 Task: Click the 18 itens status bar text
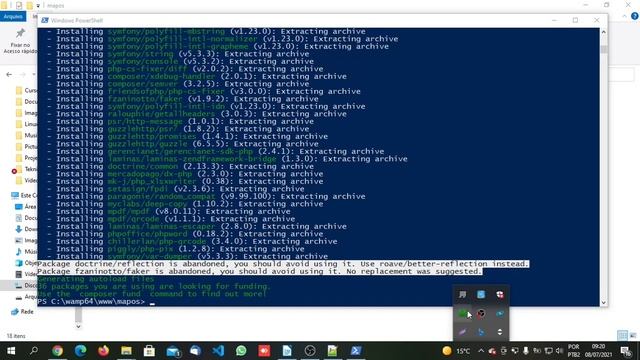tap(16, 336)
